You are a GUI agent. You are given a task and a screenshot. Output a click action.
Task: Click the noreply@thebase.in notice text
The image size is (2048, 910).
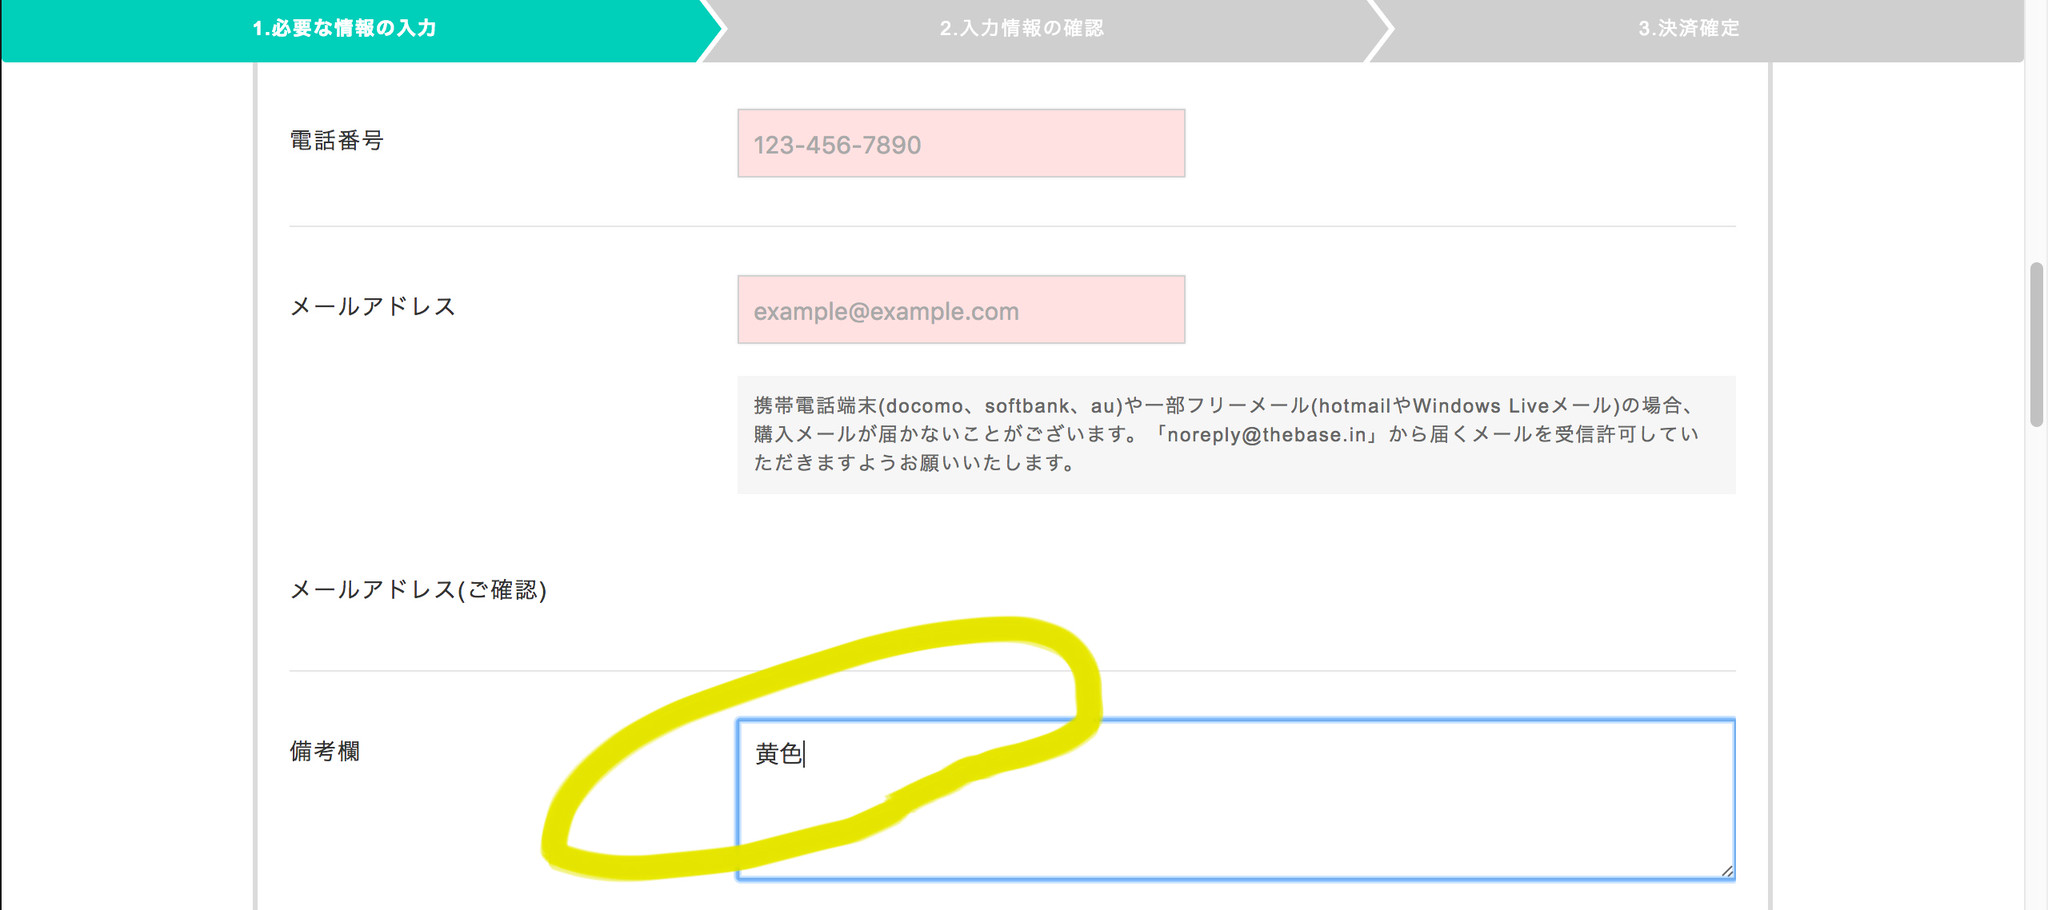pos(1236,435)
